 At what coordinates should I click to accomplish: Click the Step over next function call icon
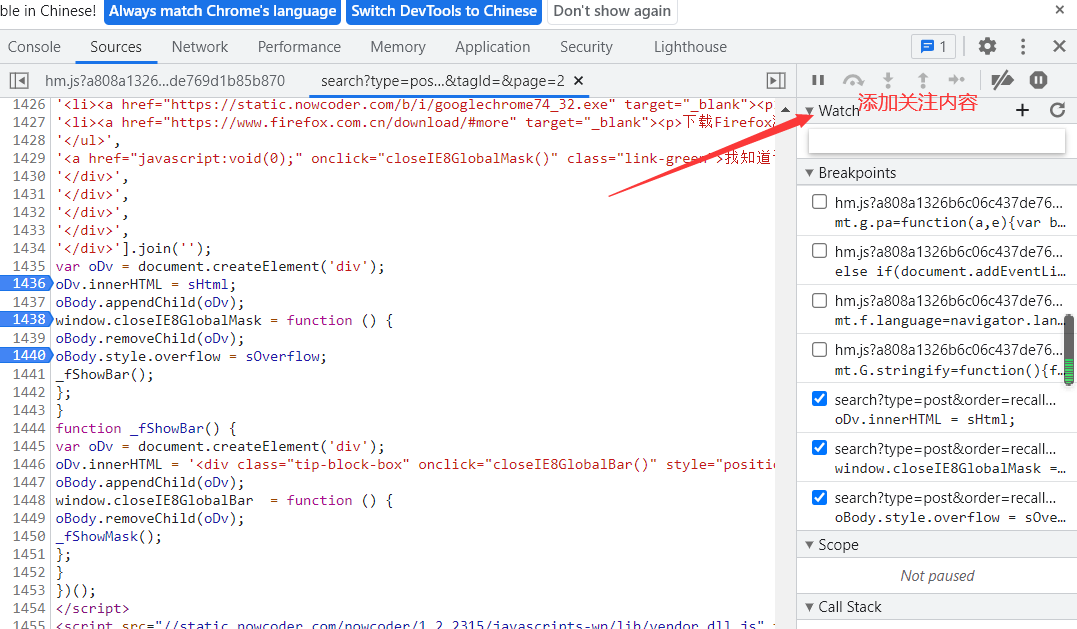(x=853, y=80)
